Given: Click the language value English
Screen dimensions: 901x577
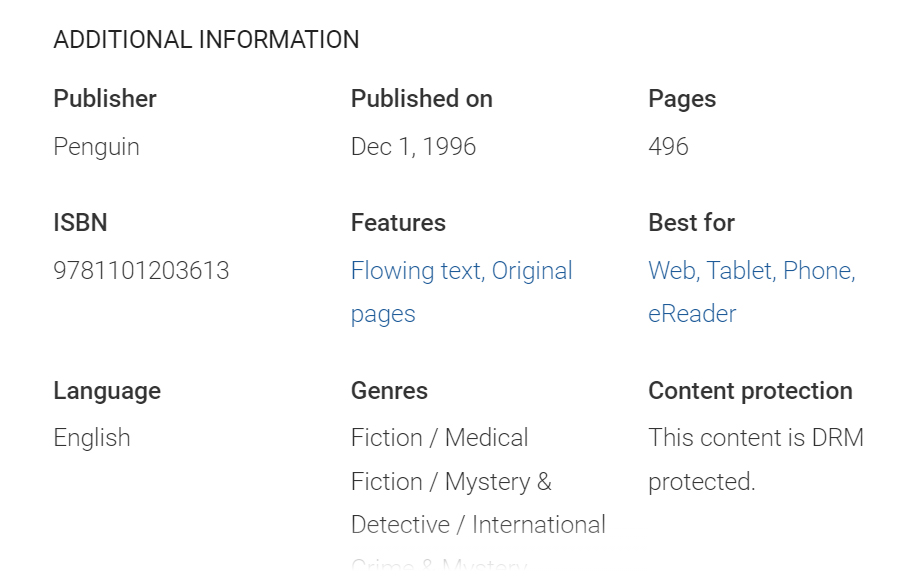Looking at the screenshot, I should [x=92, y=438].
